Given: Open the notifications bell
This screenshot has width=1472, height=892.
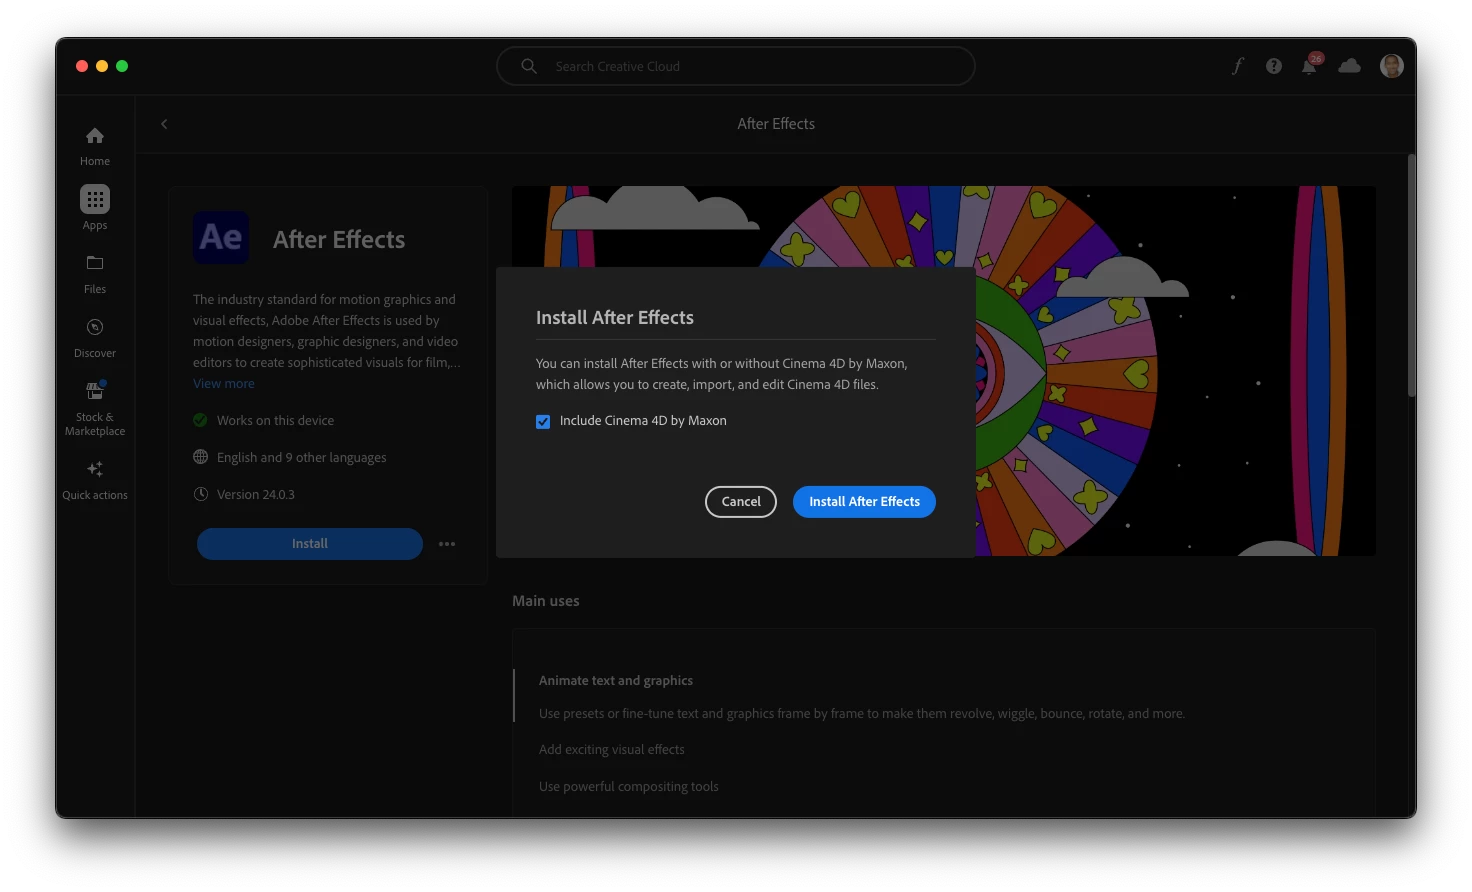Looking at the screenshot, I should [1310, 65].
